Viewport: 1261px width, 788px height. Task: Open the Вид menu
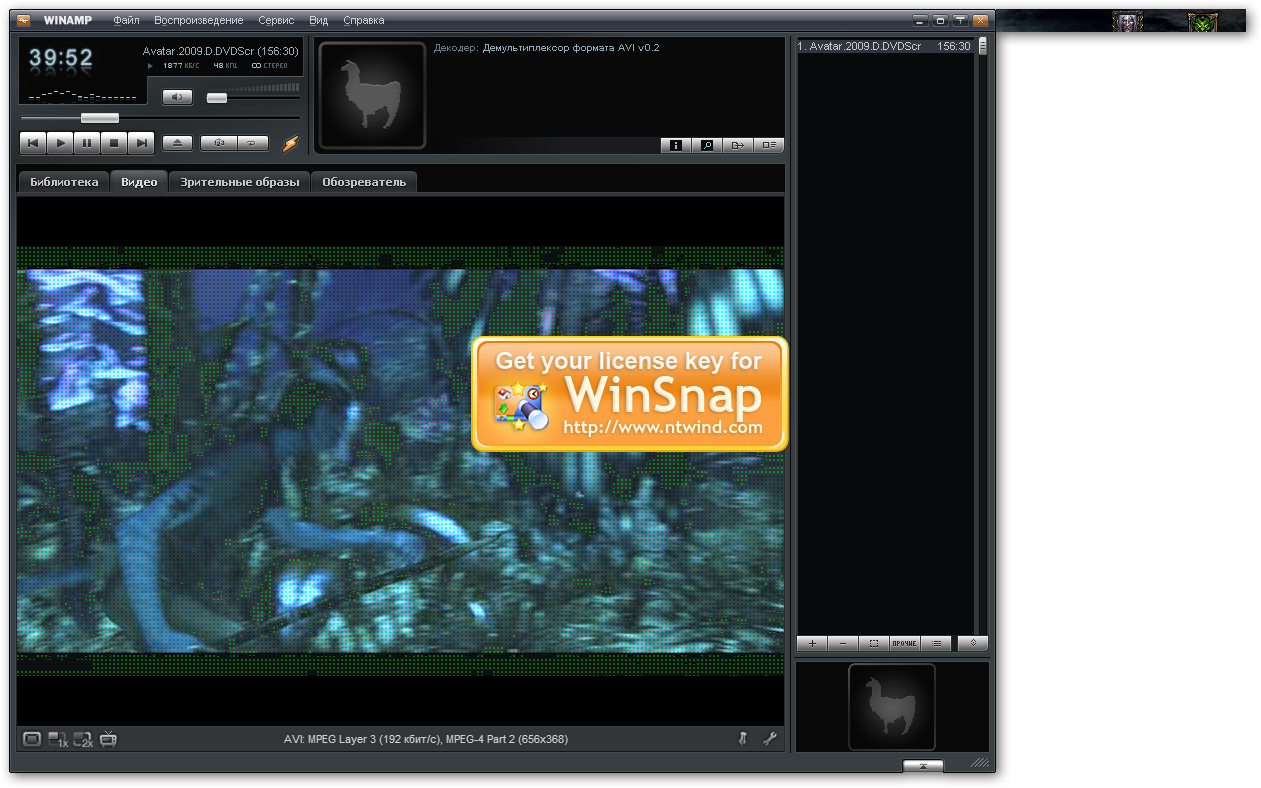coord(318,20)
